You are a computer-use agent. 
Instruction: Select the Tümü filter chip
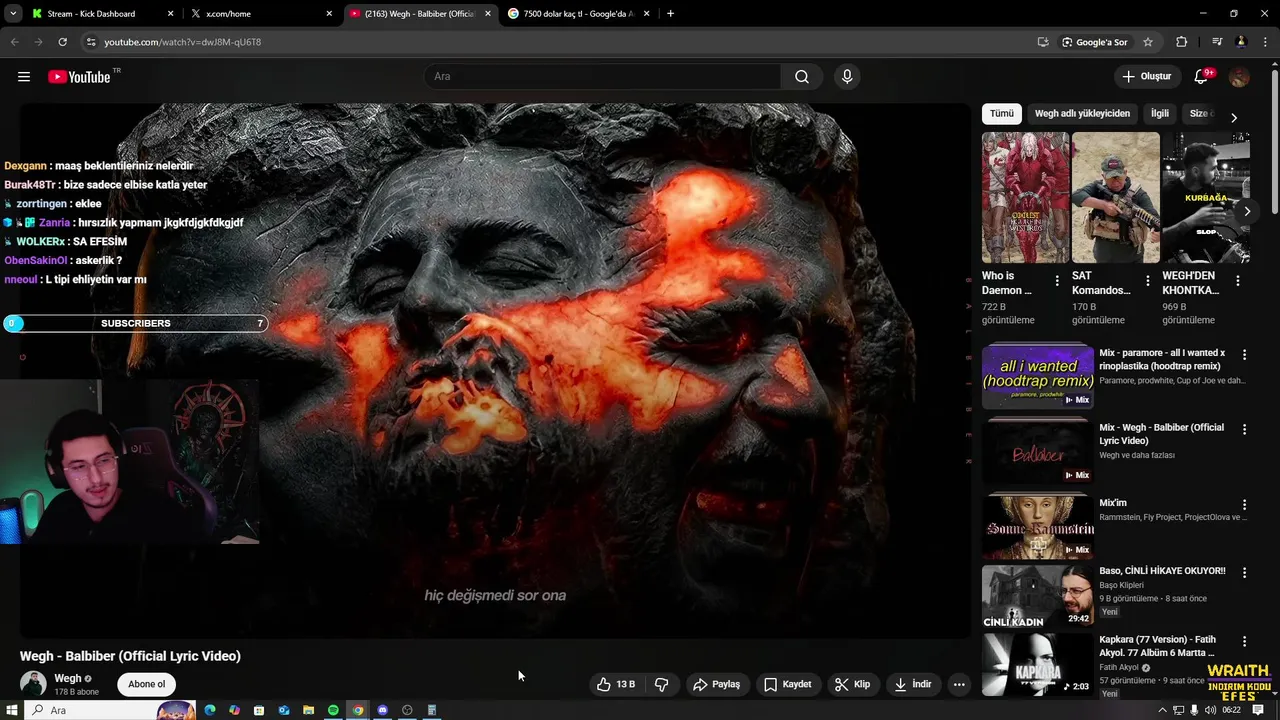[x=1001, y=114]
